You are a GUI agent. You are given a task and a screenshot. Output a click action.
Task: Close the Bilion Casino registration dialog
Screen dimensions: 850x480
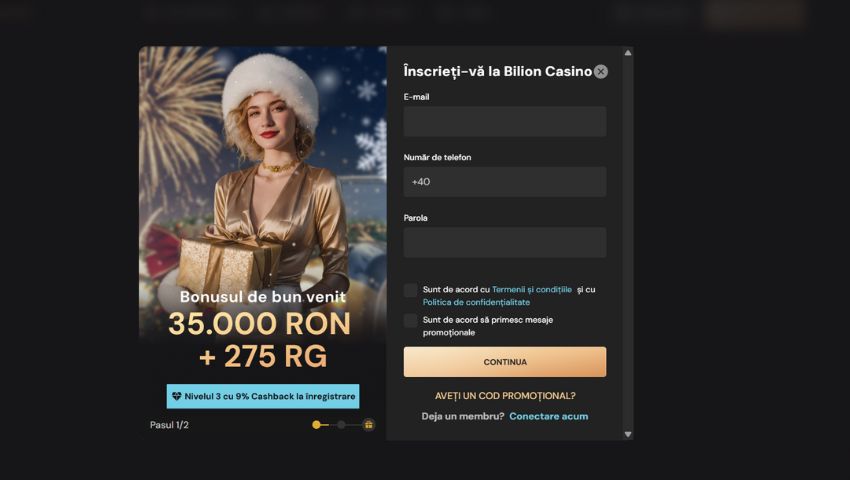pyautogui.click(x=601, y=72)
